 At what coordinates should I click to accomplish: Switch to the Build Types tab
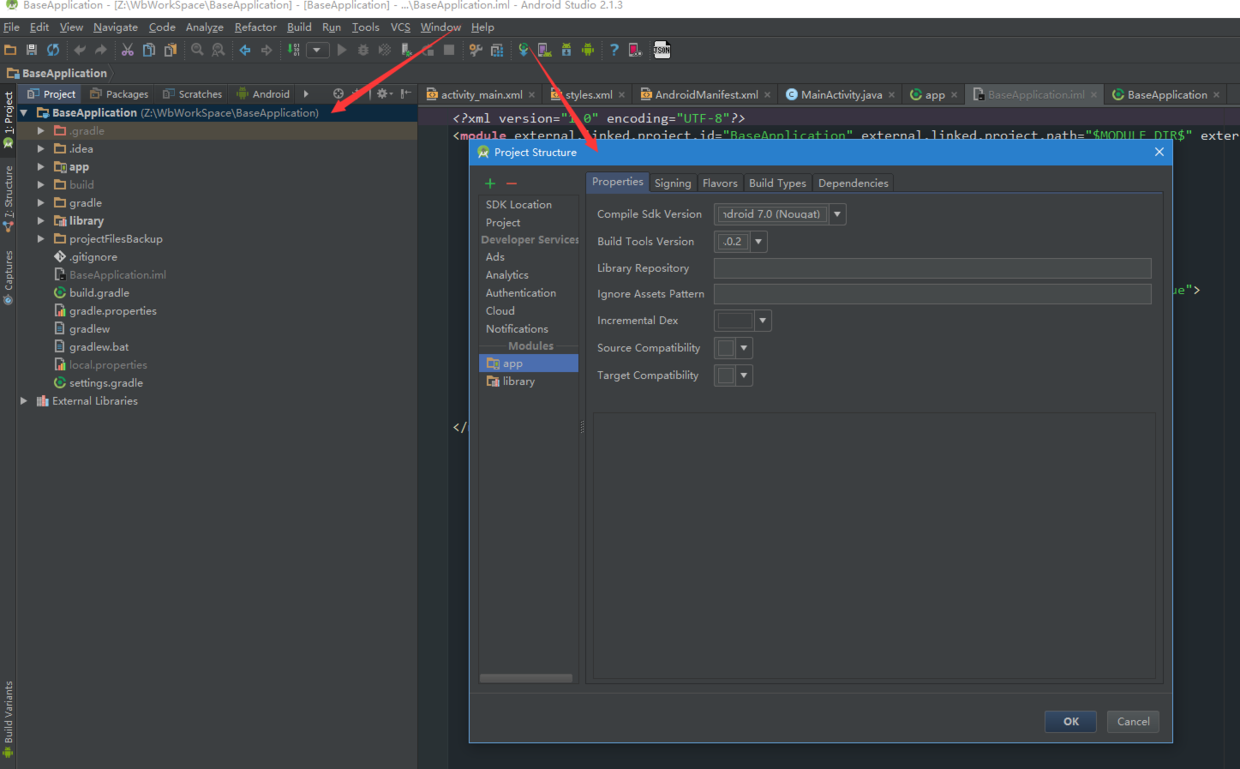pos(777,183)
